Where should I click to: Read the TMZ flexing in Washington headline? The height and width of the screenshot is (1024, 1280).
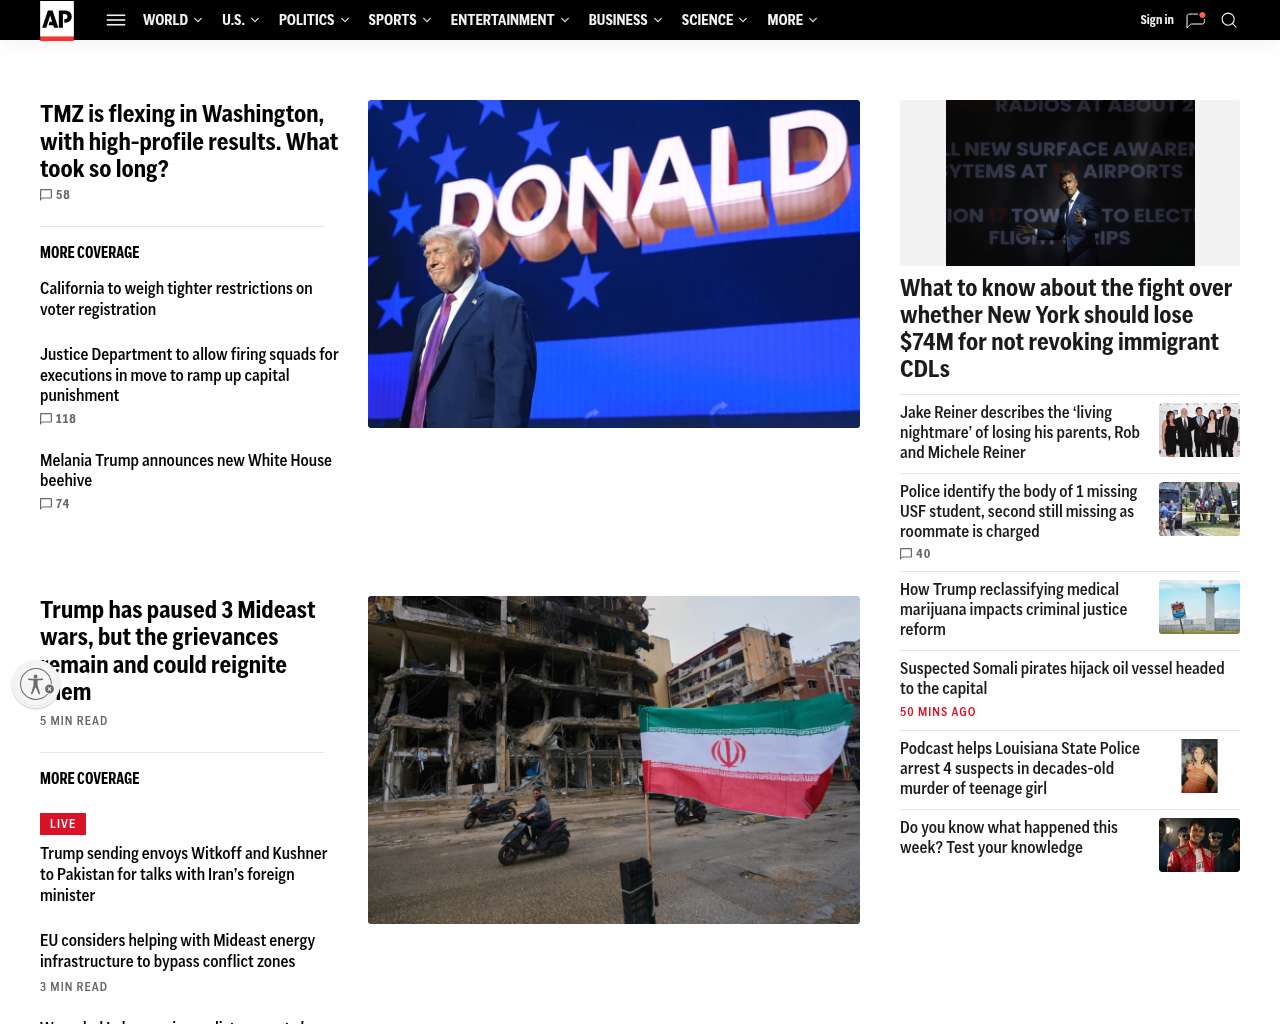[190, 141]
